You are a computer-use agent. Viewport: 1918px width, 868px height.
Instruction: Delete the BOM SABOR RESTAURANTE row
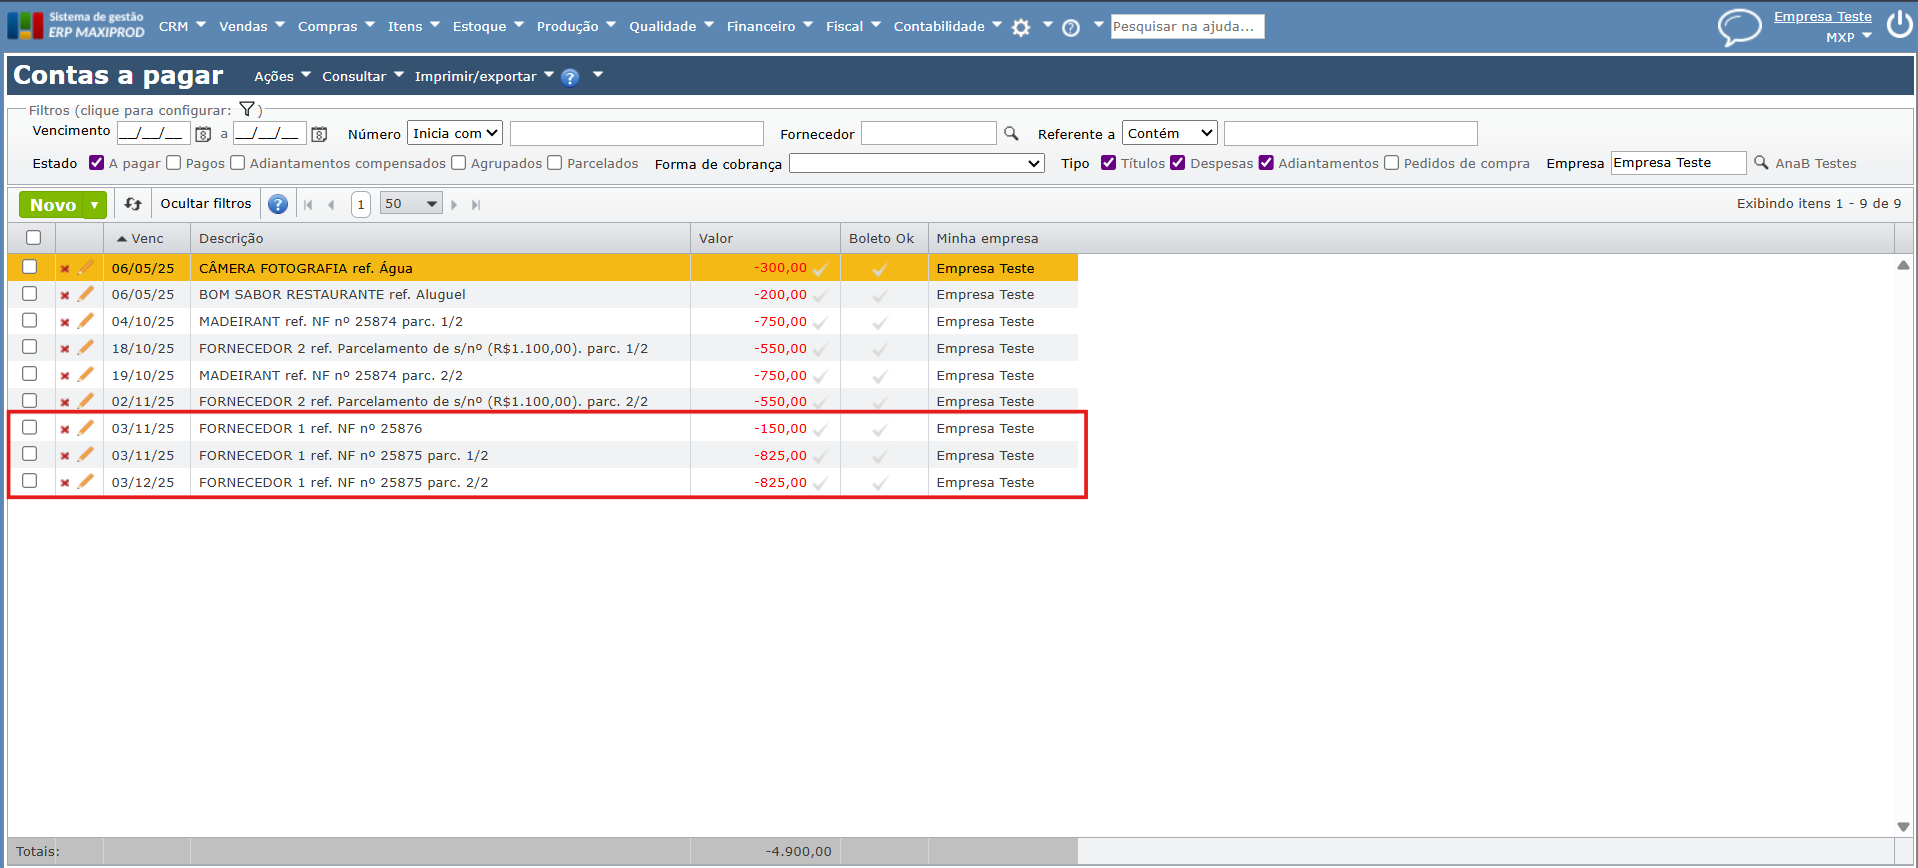point(64,296)
